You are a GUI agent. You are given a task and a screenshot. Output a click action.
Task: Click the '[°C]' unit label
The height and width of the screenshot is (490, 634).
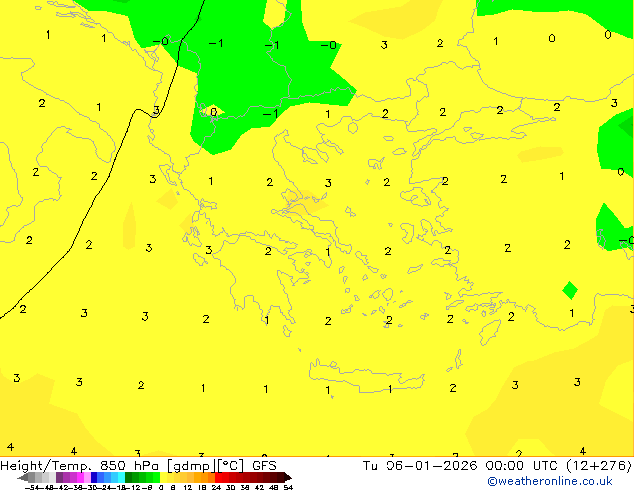[231, 466]
